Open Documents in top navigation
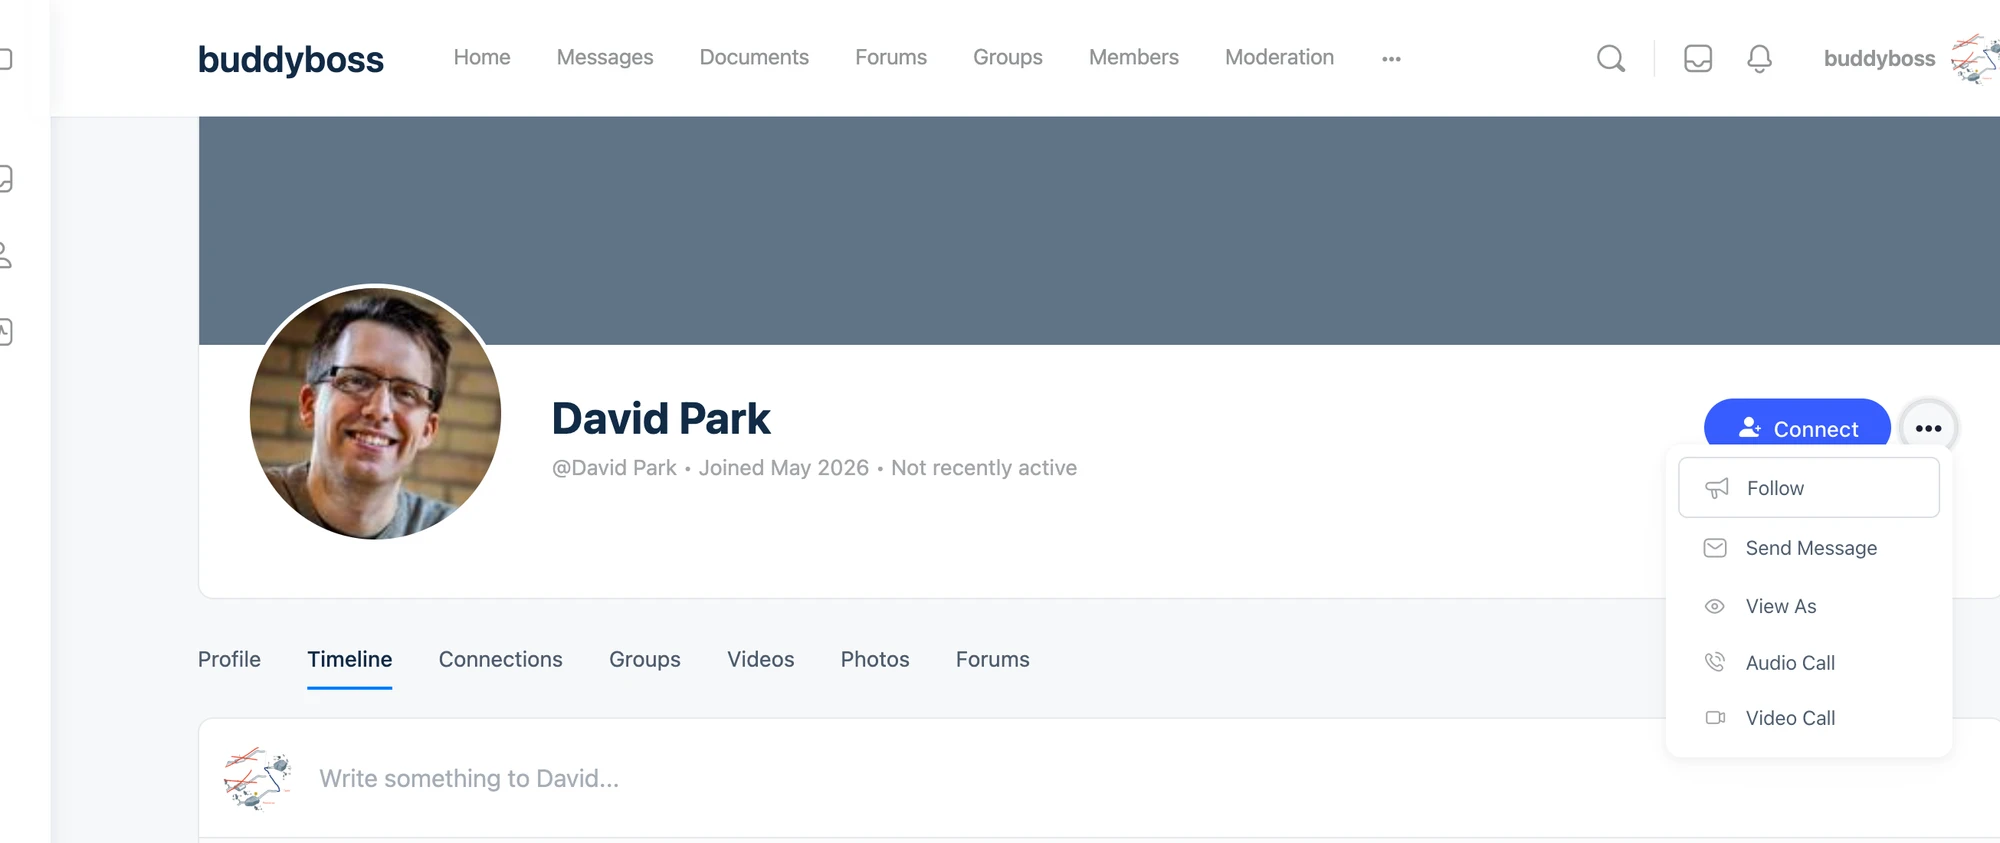This screenshot has width=2000, height=843. pos(754,57)
